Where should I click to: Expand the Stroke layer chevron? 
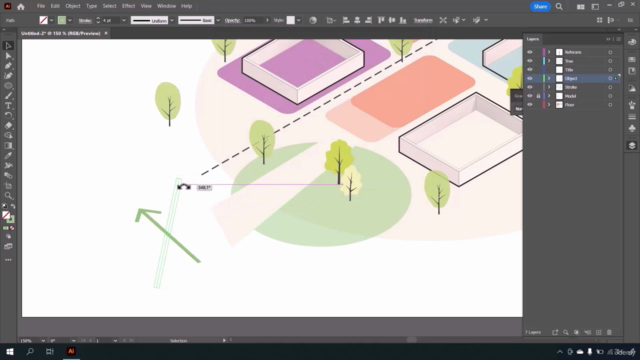pyautogui.click(x=549, y=87)
